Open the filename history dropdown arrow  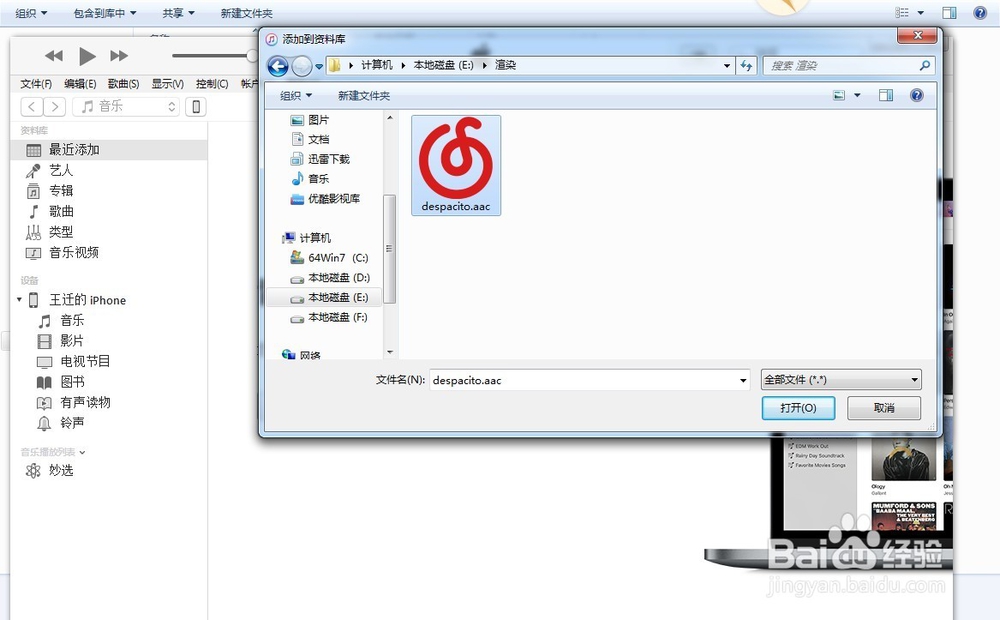click(x=743, y=380)
